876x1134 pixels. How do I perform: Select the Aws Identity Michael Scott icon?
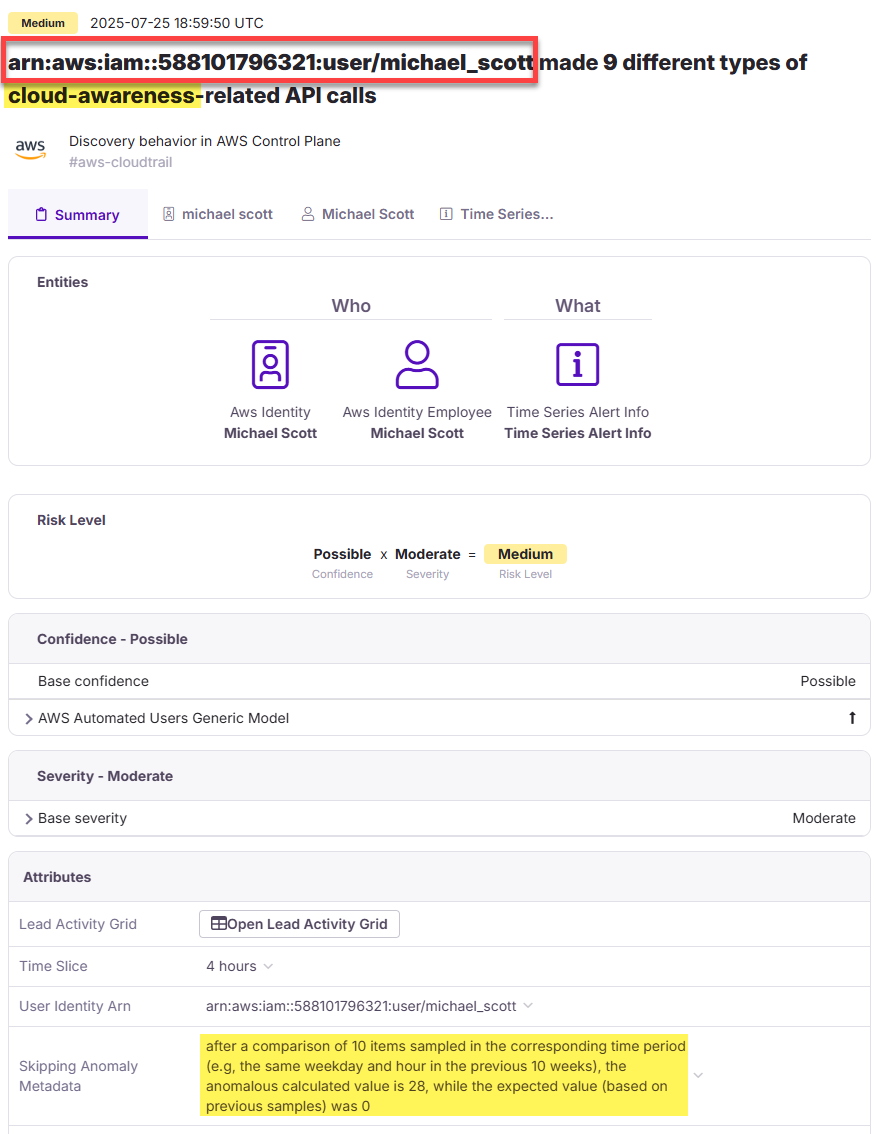pos(270,364)
